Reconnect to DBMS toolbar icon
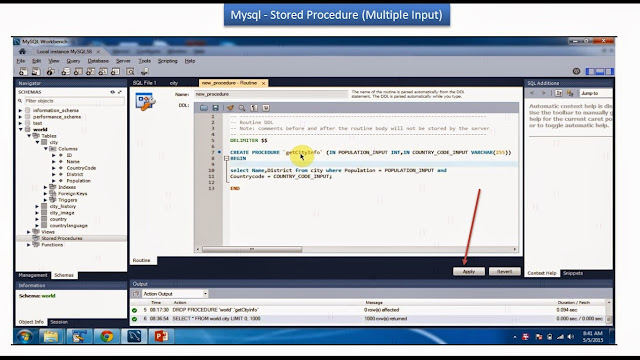This screenshot has height=360, width=640. pos(144,71)
